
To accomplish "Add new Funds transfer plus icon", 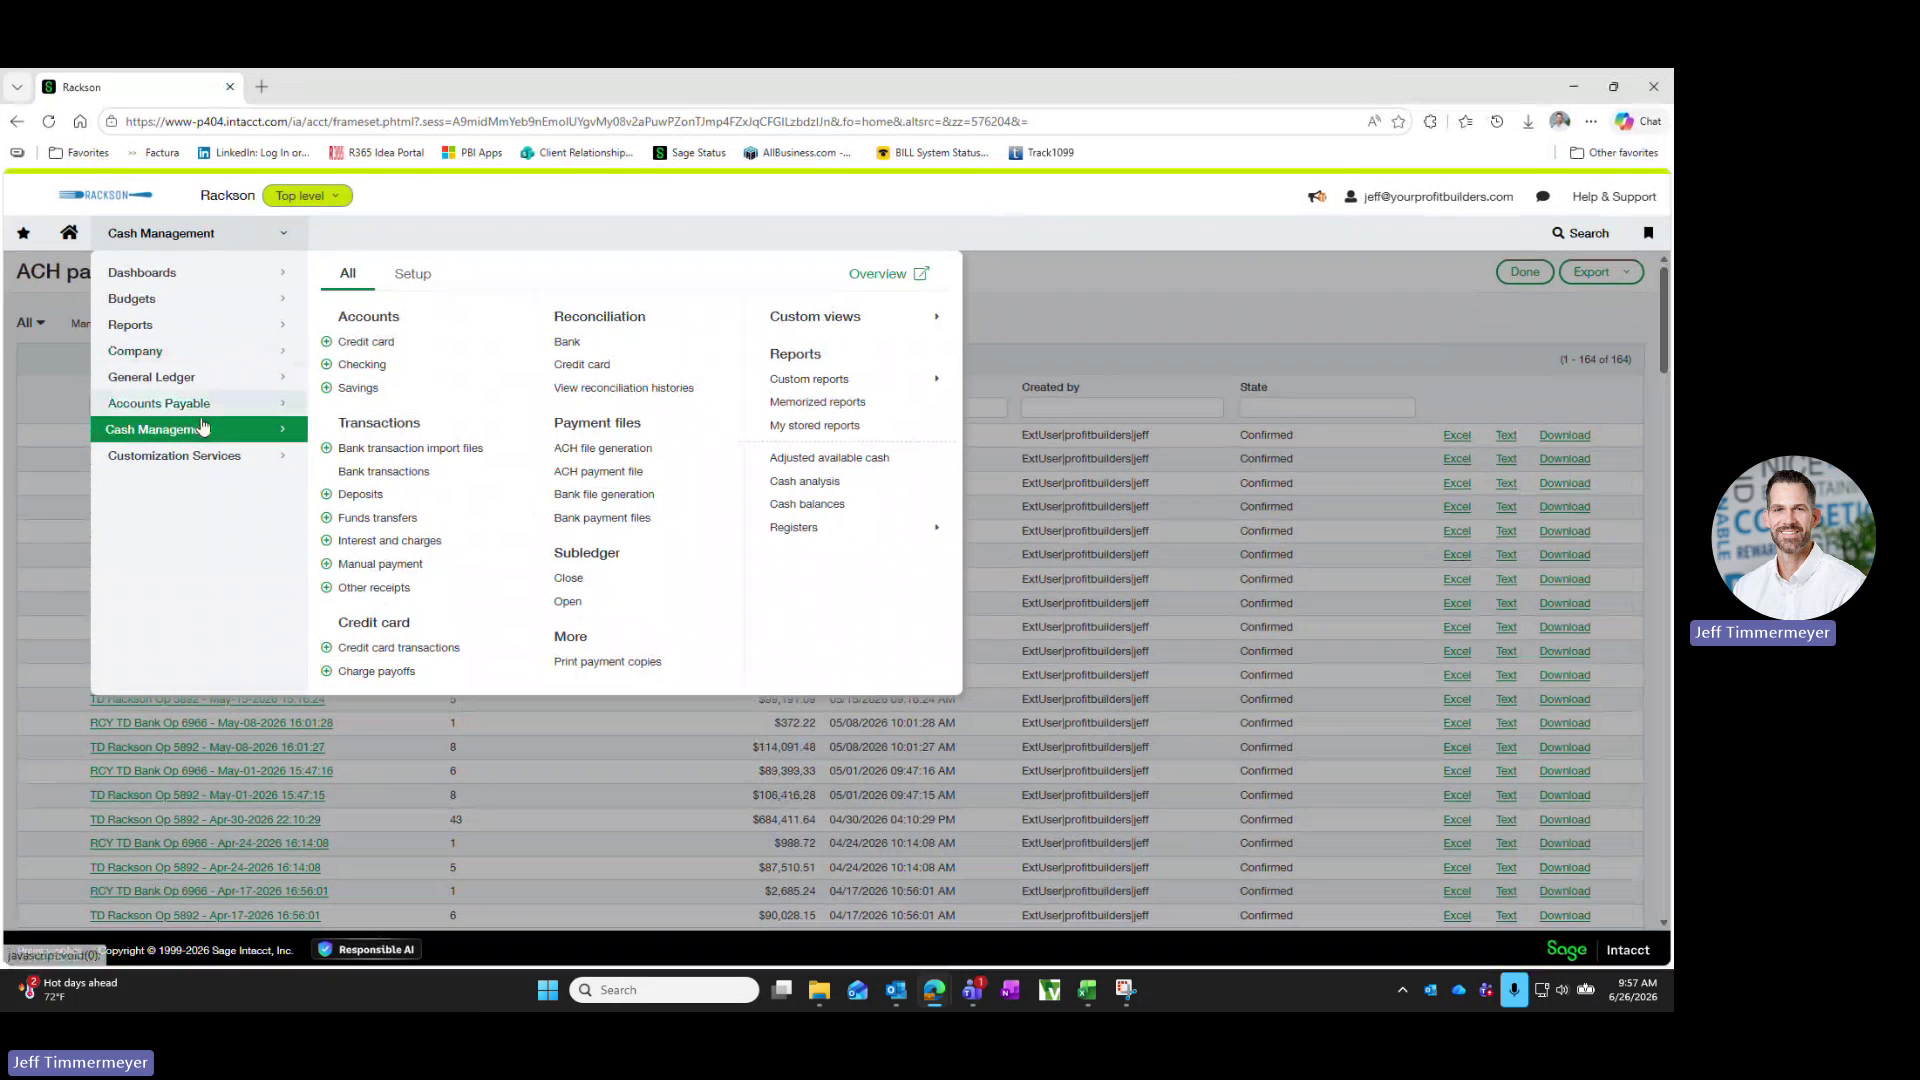I will tap(326, 518).
